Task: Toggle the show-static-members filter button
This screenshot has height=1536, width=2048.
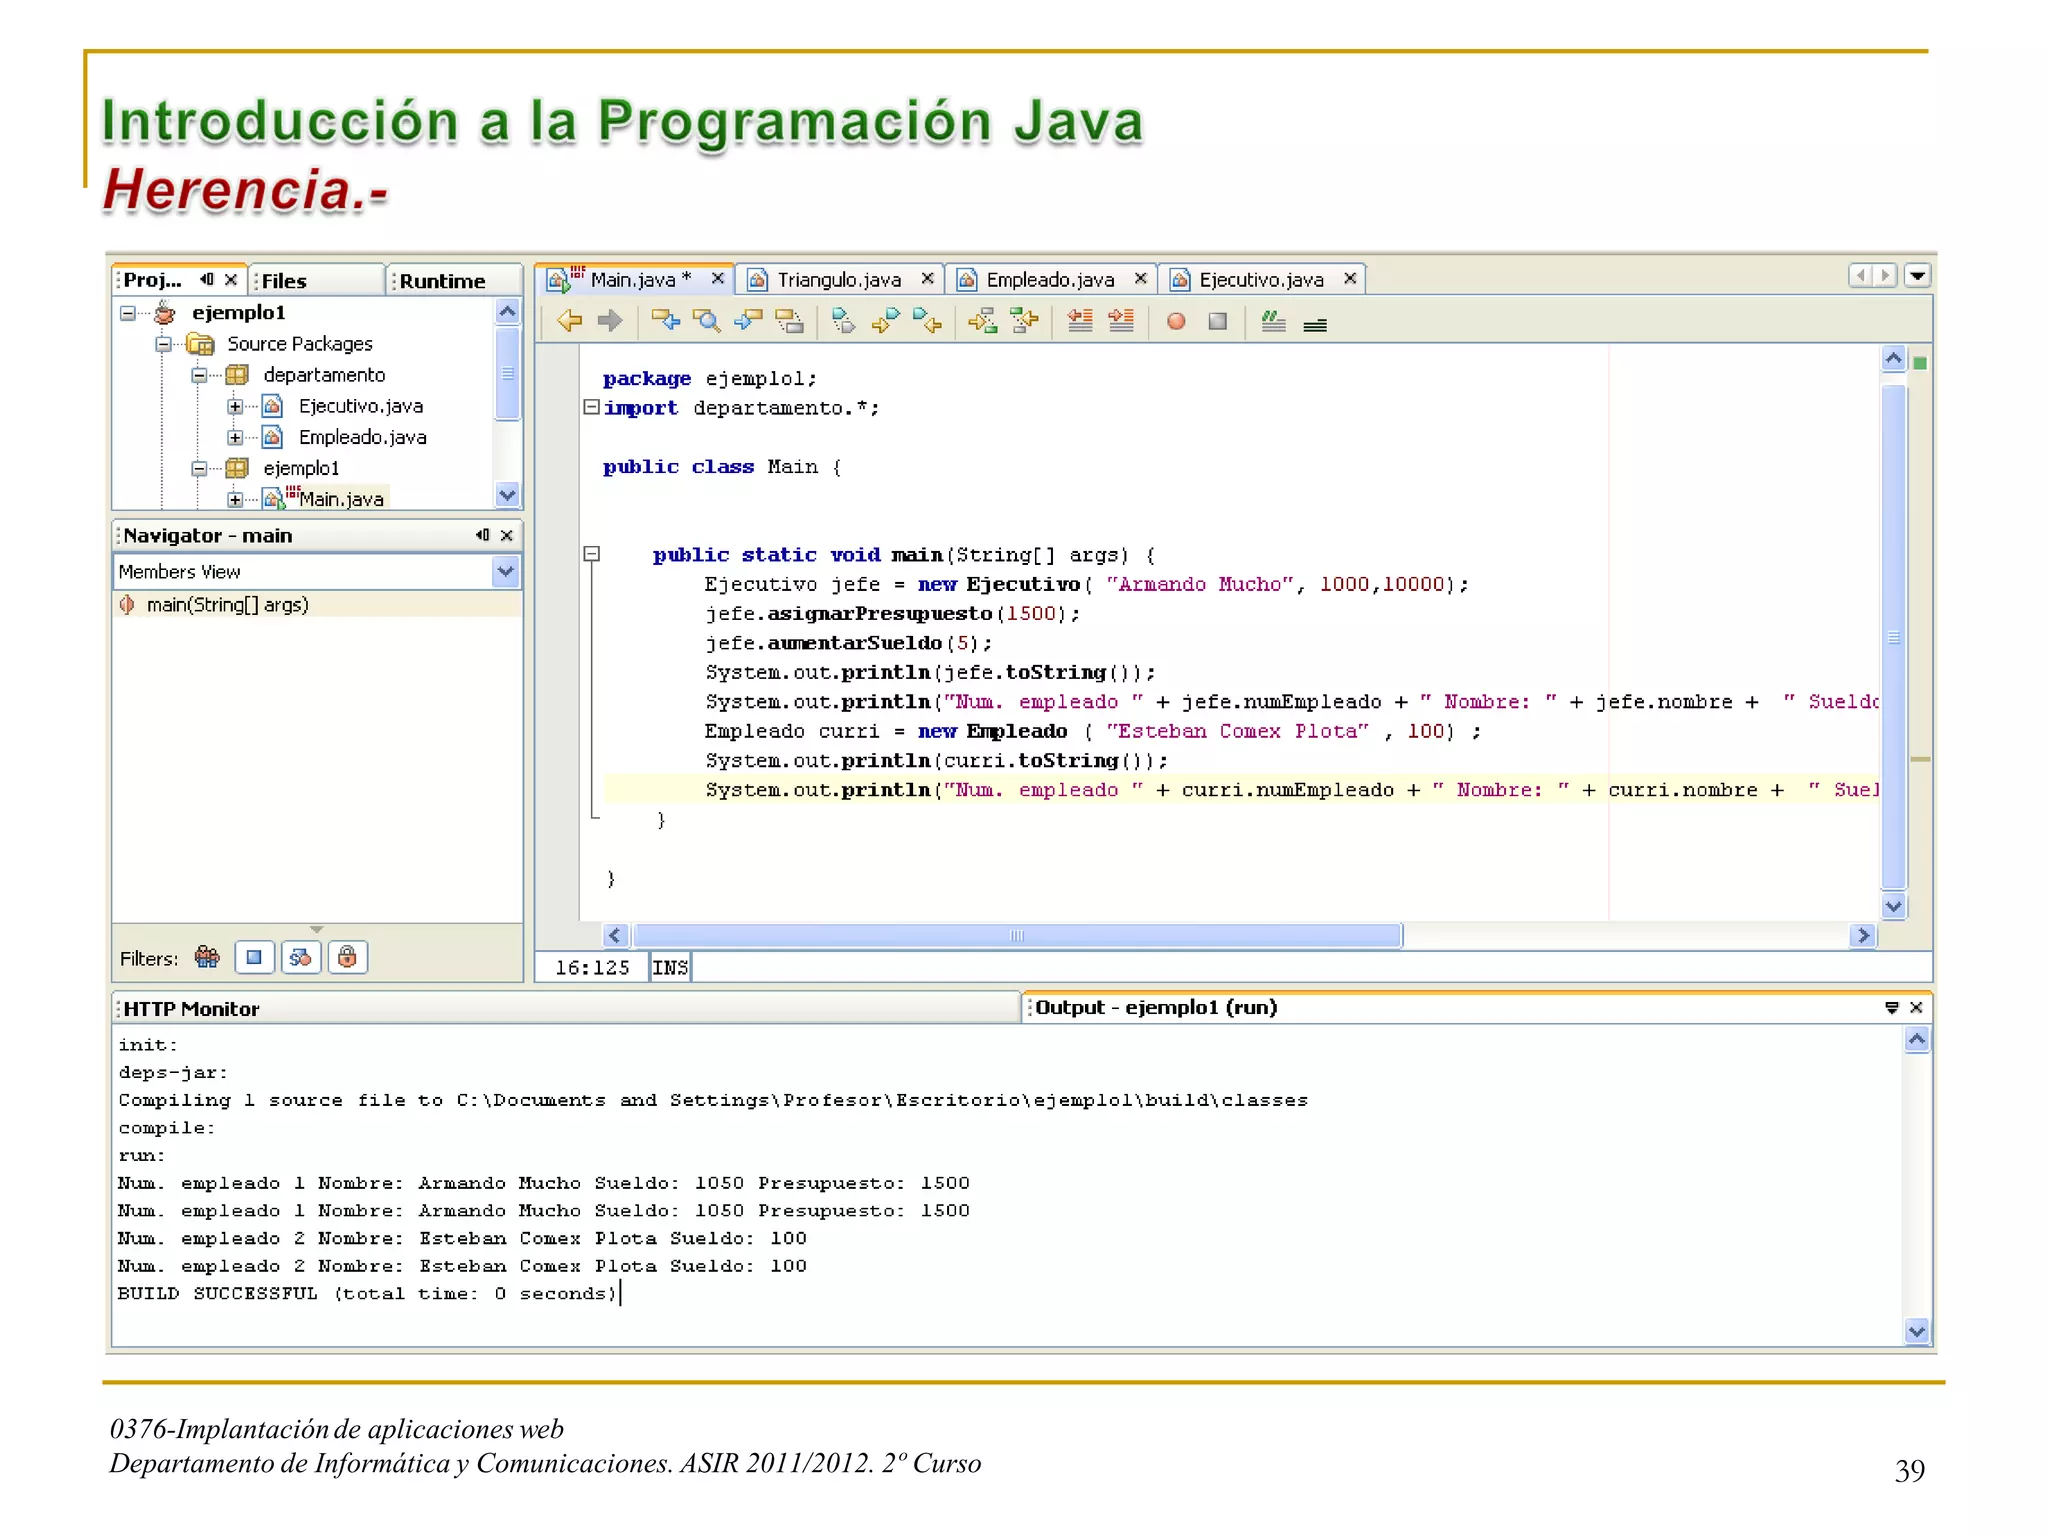Action: 300,957
